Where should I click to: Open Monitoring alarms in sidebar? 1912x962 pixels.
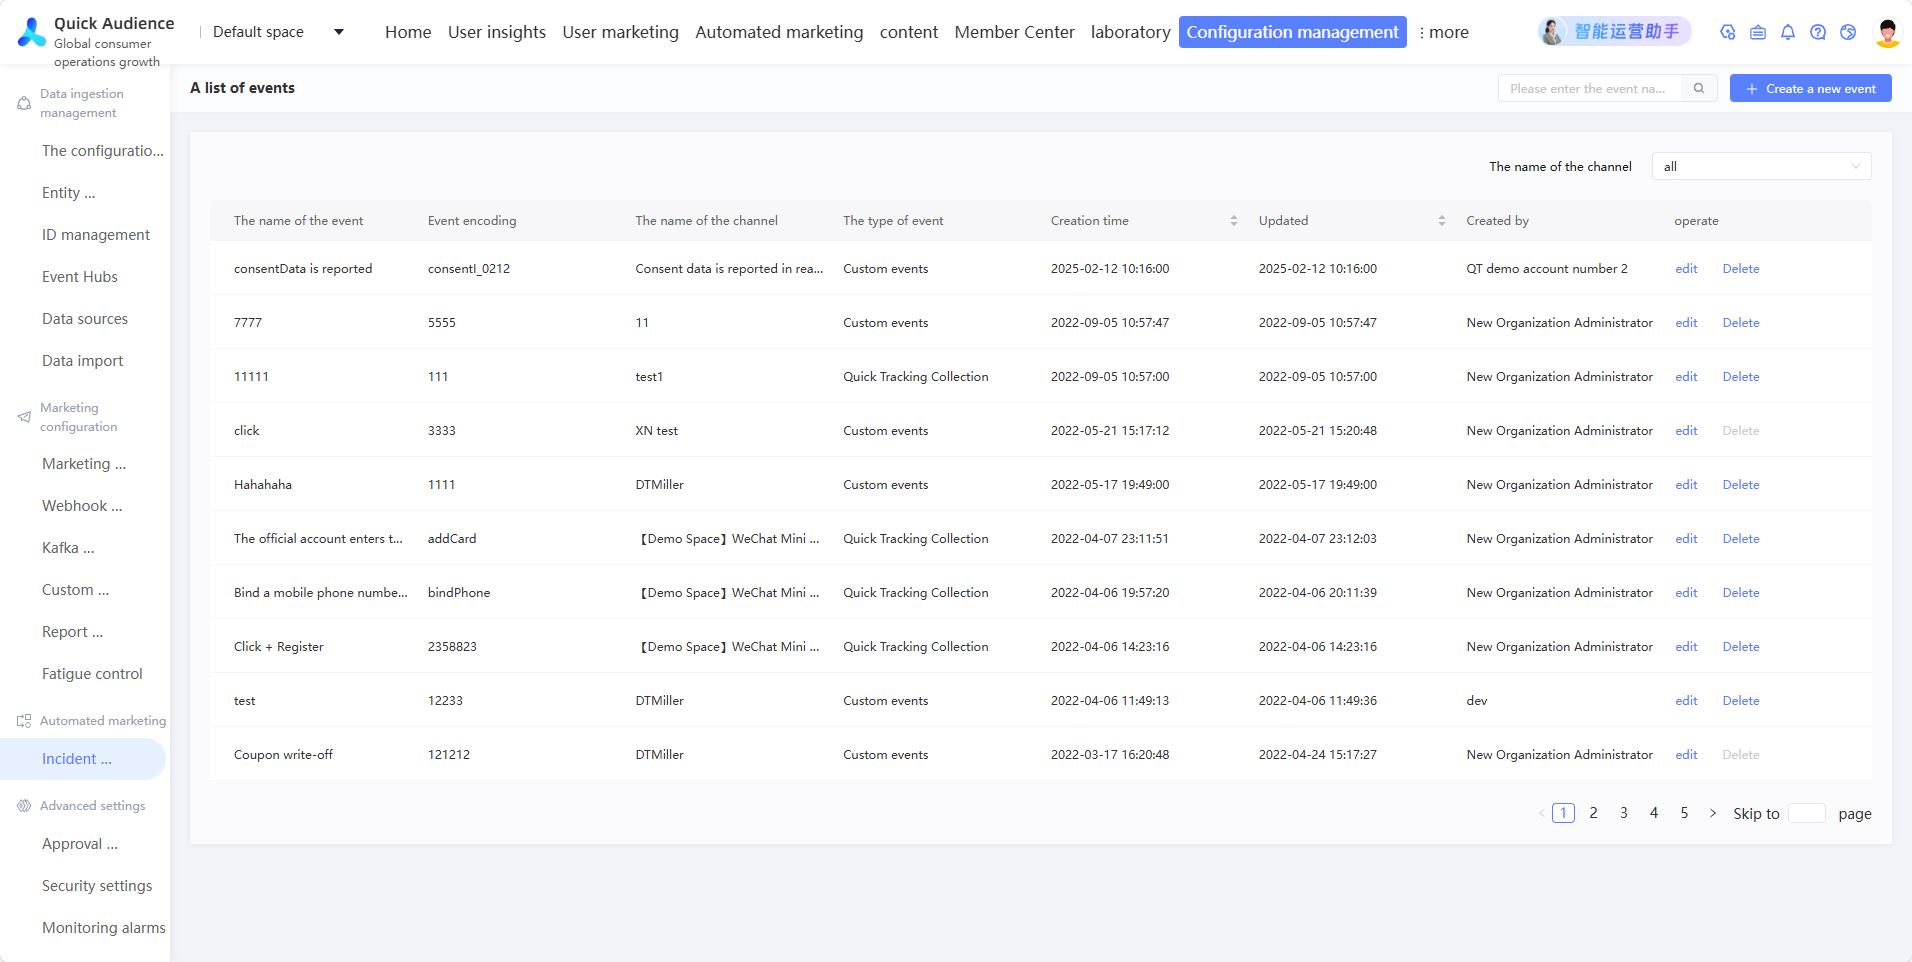tap(104, 928)
